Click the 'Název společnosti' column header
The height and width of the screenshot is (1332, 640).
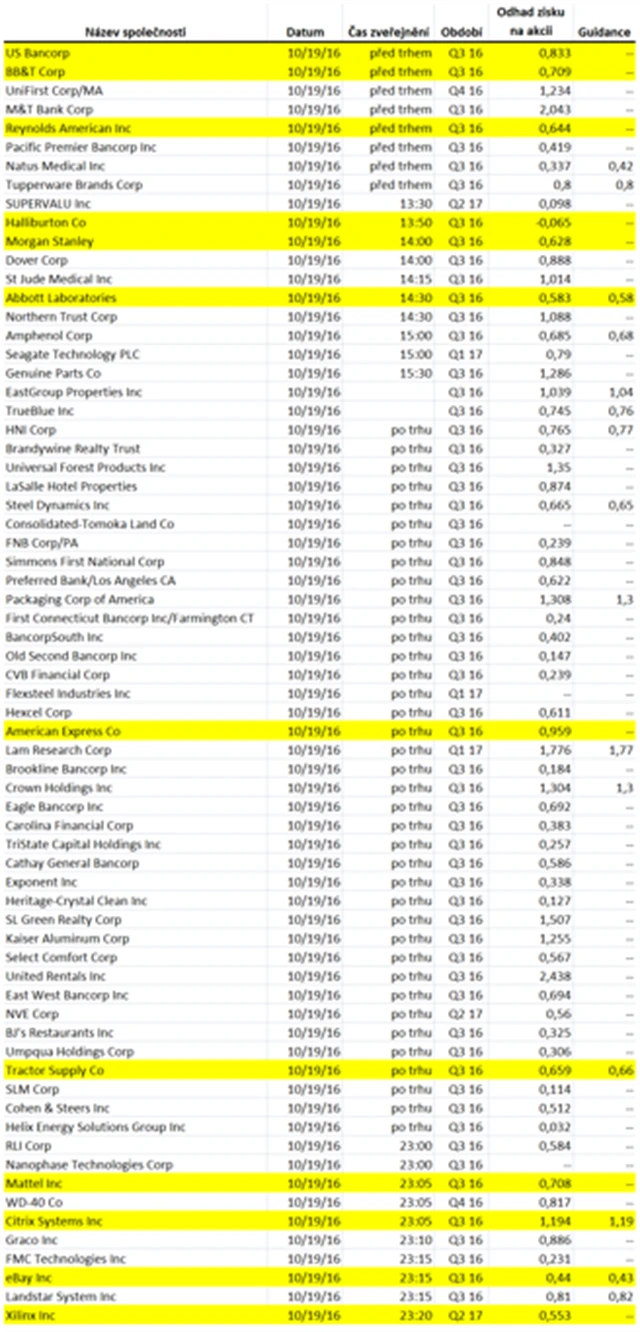(x=134, y=31)
